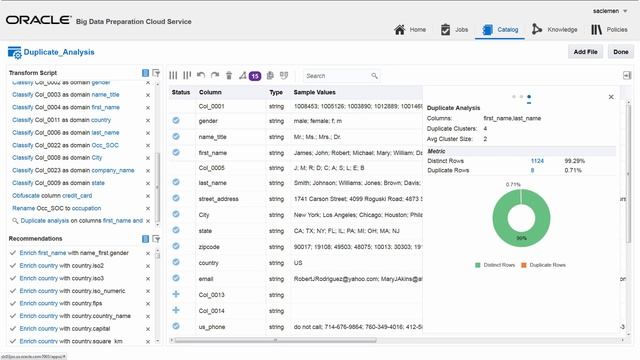This screenshot has width=640, height=360.
Task: Click the toolbar icon right of copy
Action: (284, 76)
